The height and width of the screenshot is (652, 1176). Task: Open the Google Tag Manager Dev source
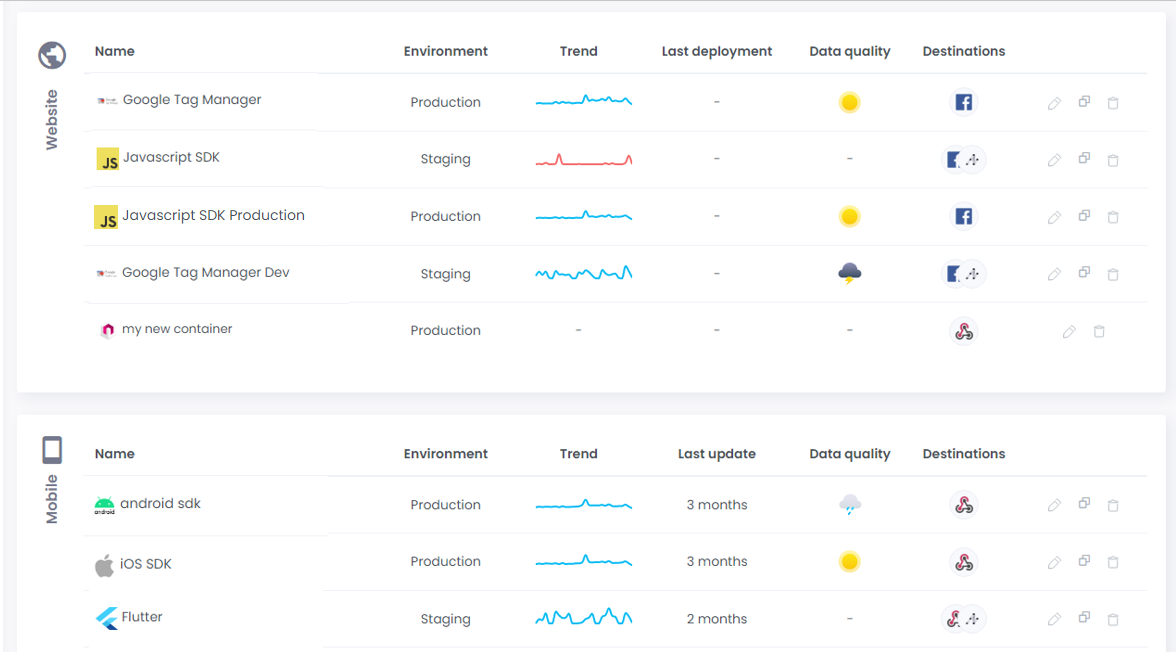(205, 273)
